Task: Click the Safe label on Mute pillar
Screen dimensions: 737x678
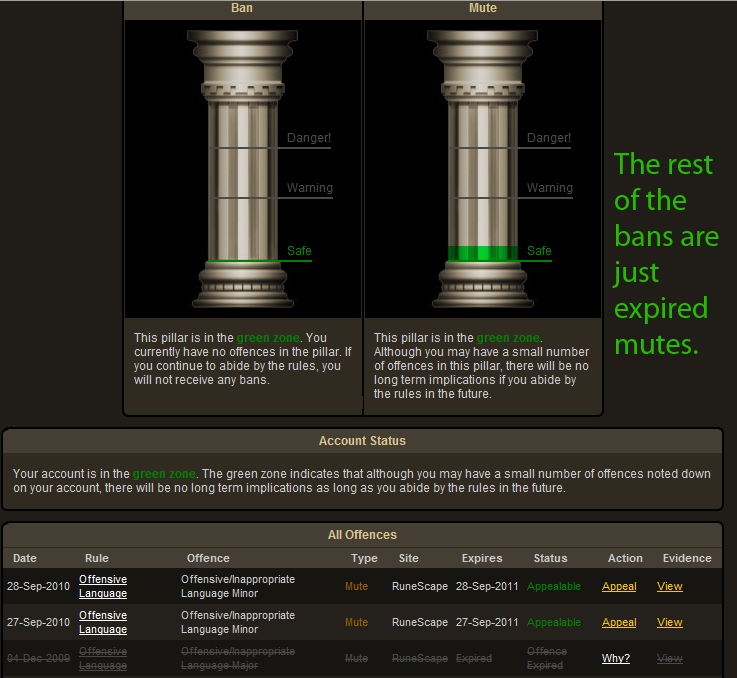Action: point(539,251)
